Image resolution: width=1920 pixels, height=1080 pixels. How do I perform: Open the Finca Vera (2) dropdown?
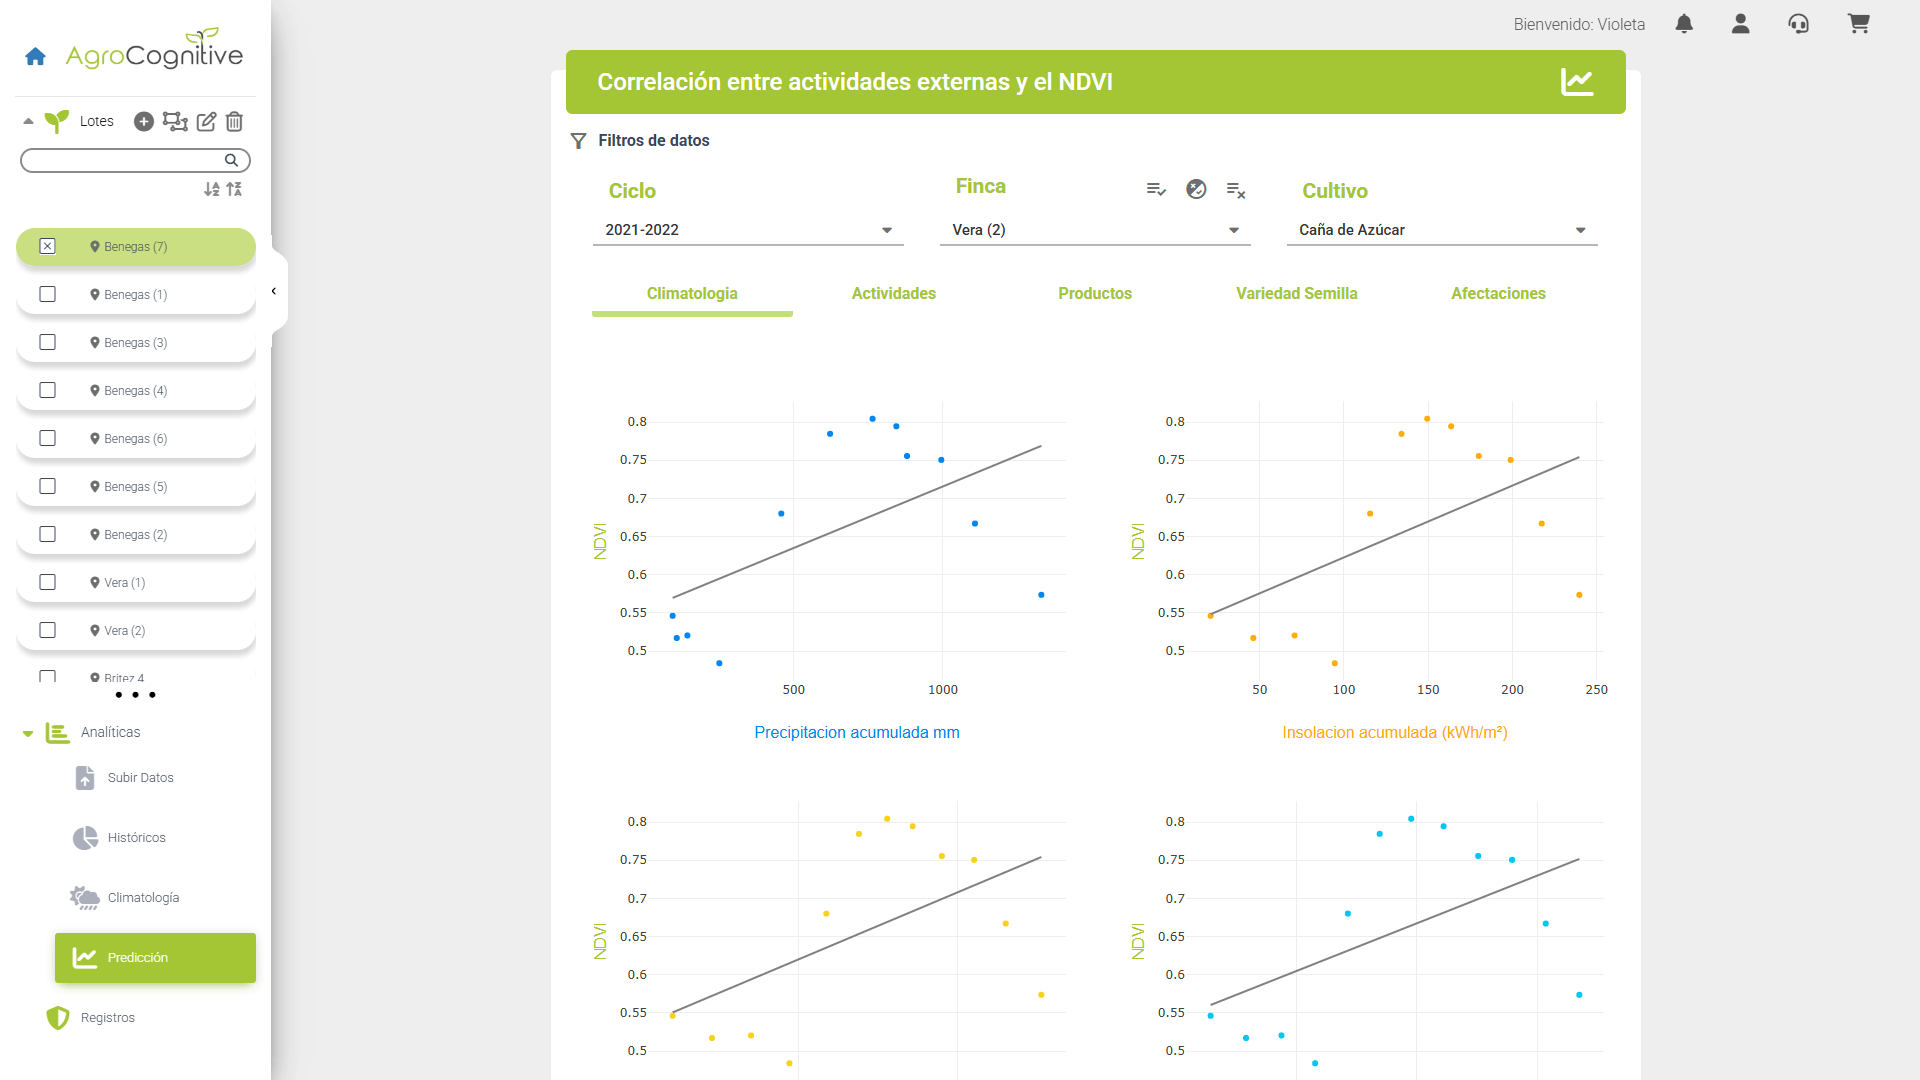pyautogui.click(x=1095, y=230)
